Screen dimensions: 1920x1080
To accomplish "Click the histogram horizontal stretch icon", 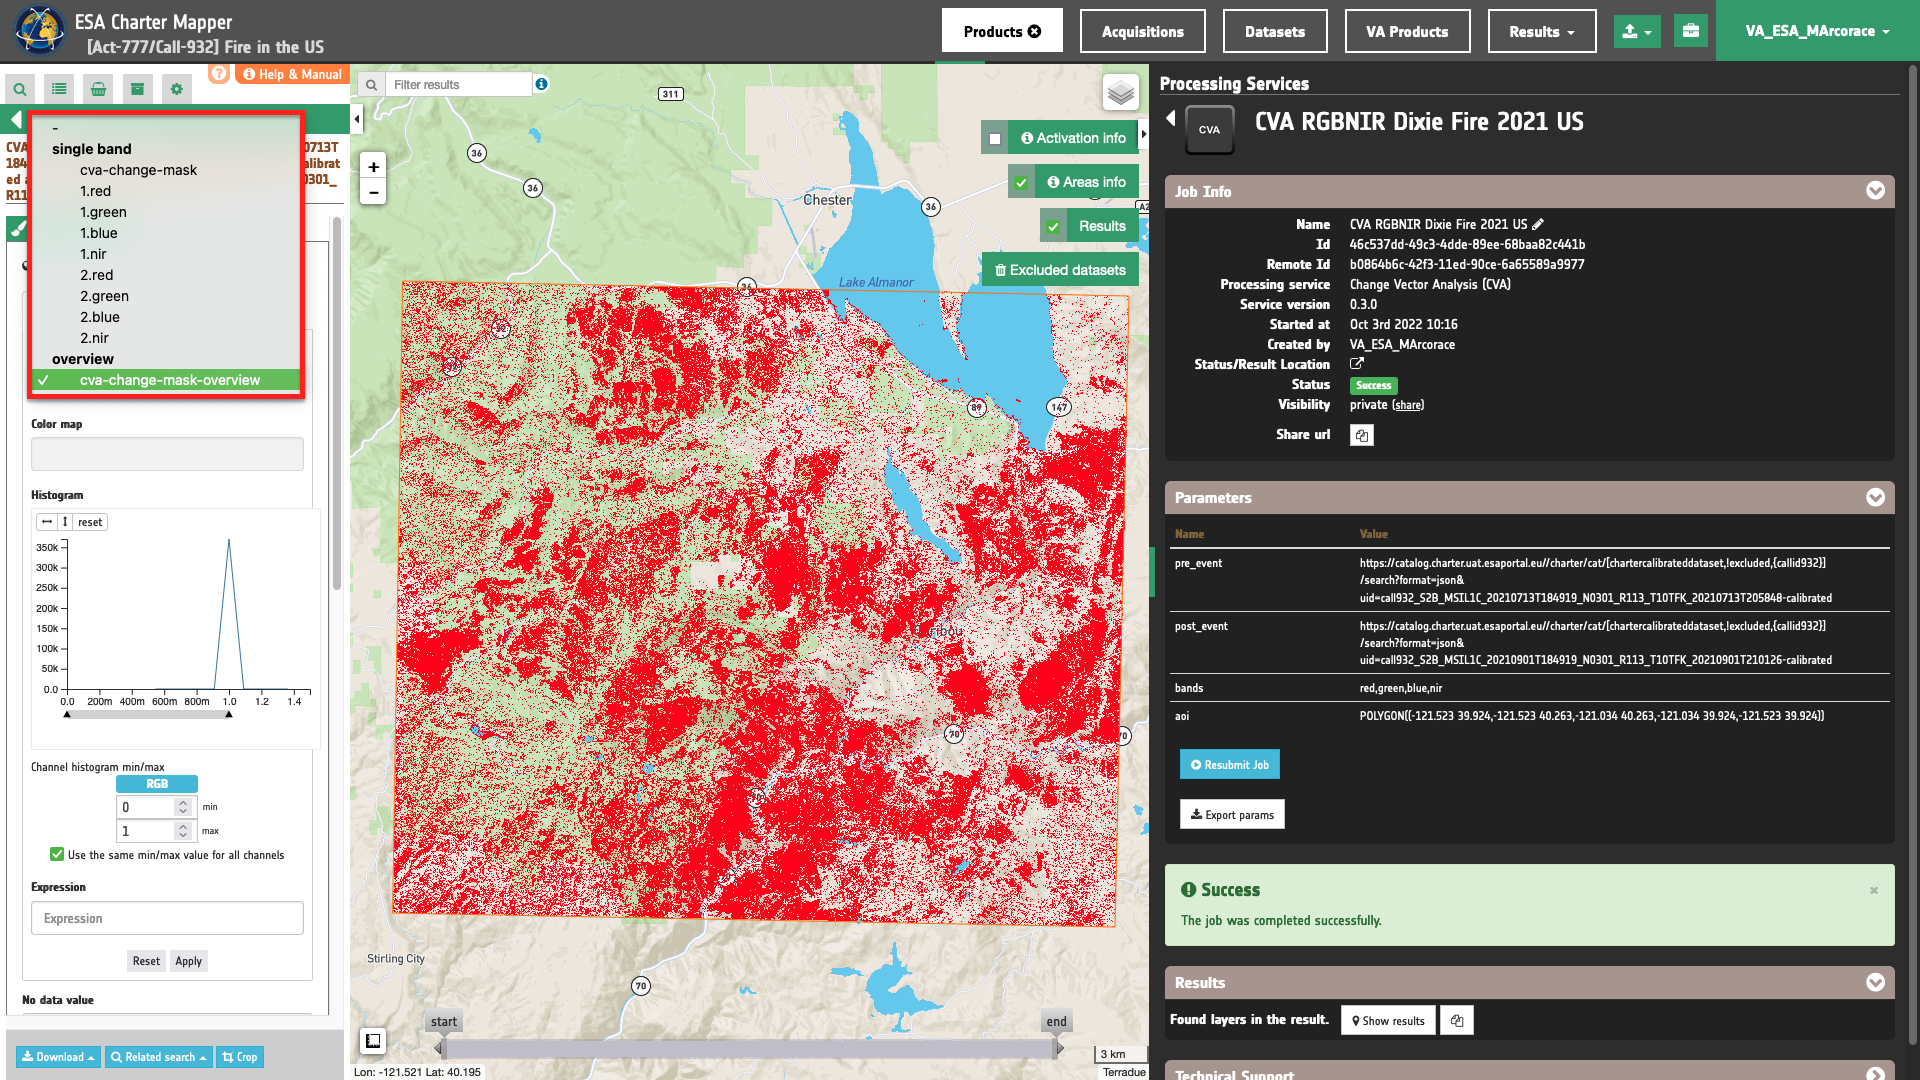I will [x=47, y=522].
